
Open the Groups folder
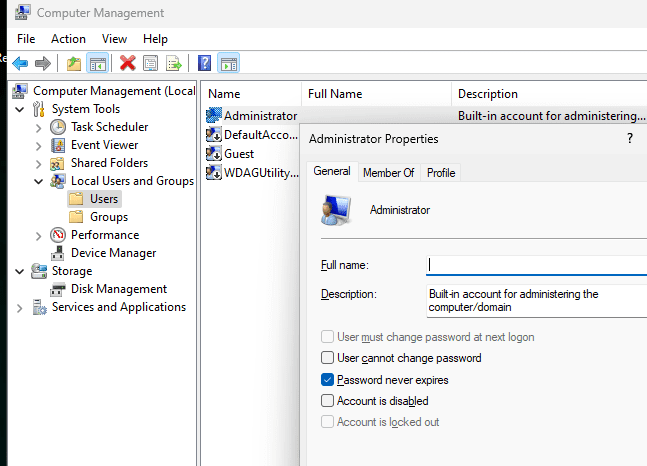108,217
